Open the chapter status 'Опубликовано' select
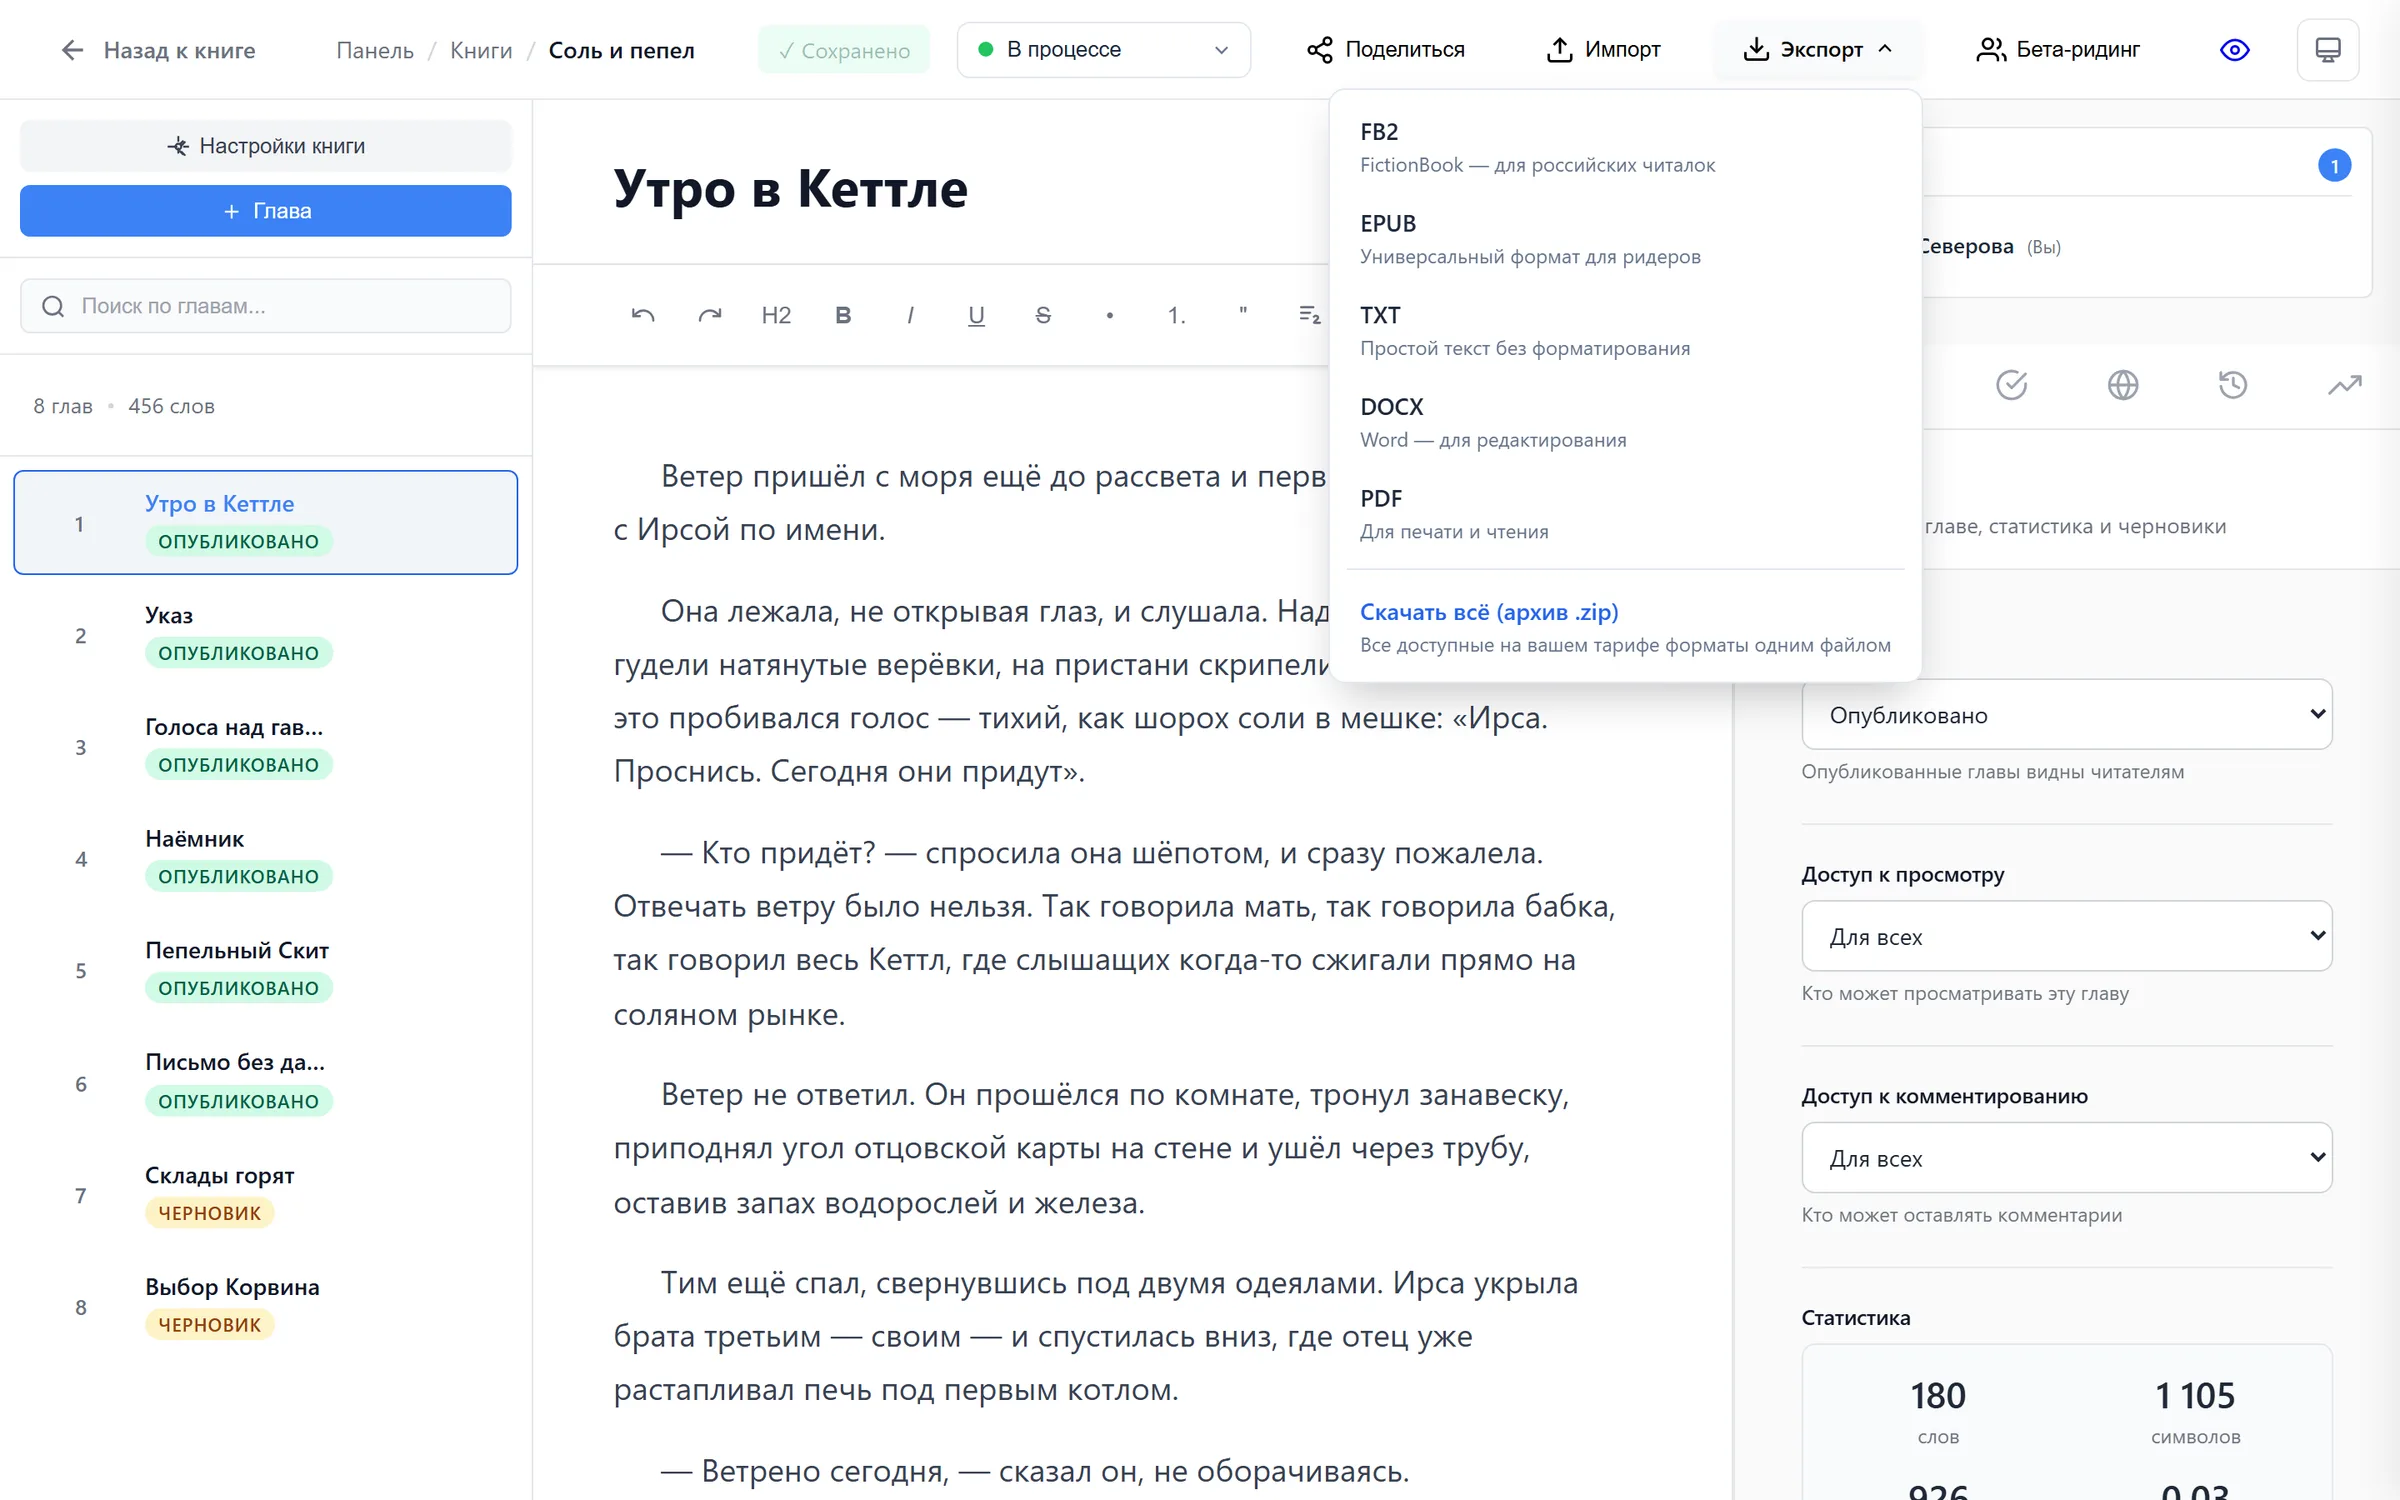 pyautogui.click(x=2066, y=715)
